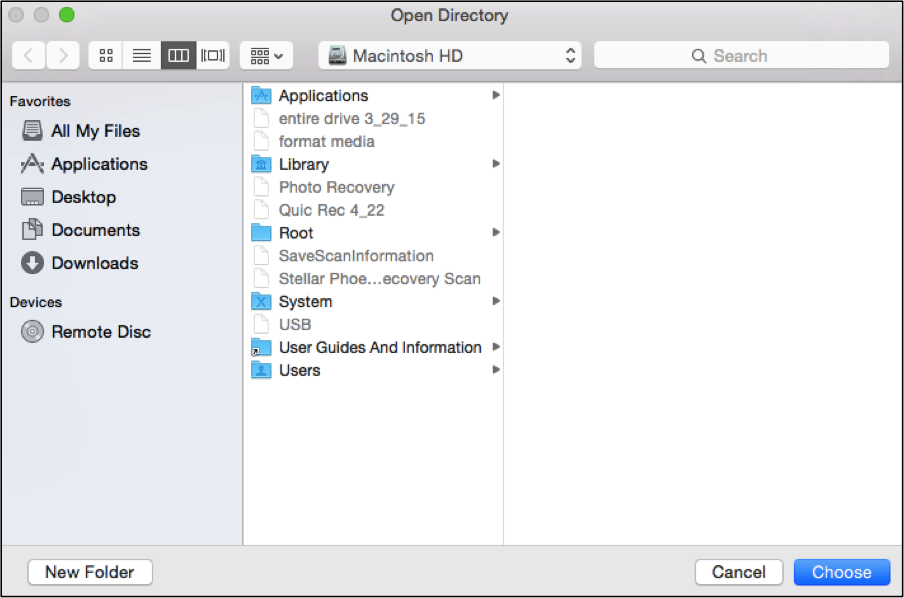The height and width of the screenshot is (598, 904).
Task: Confirm selection with the Choose button
Action: click(842, 572)
